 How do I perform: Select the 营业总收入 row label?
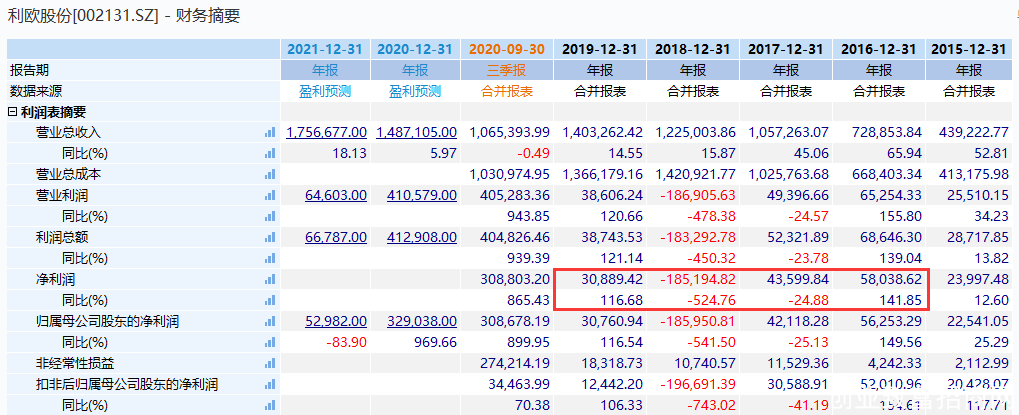pyautogui.click(x=68, y=132)
